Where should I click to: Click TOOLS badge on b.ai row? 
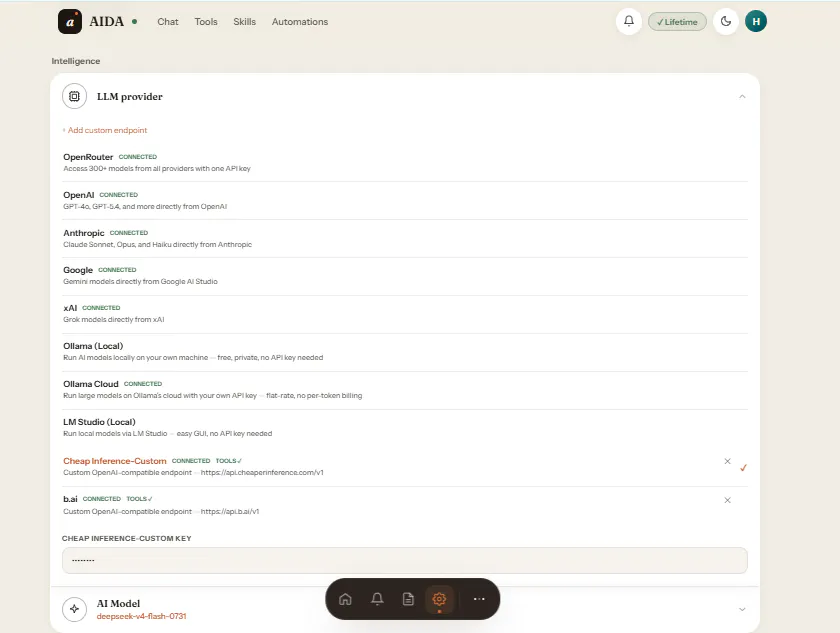click(x=139, y=499)
